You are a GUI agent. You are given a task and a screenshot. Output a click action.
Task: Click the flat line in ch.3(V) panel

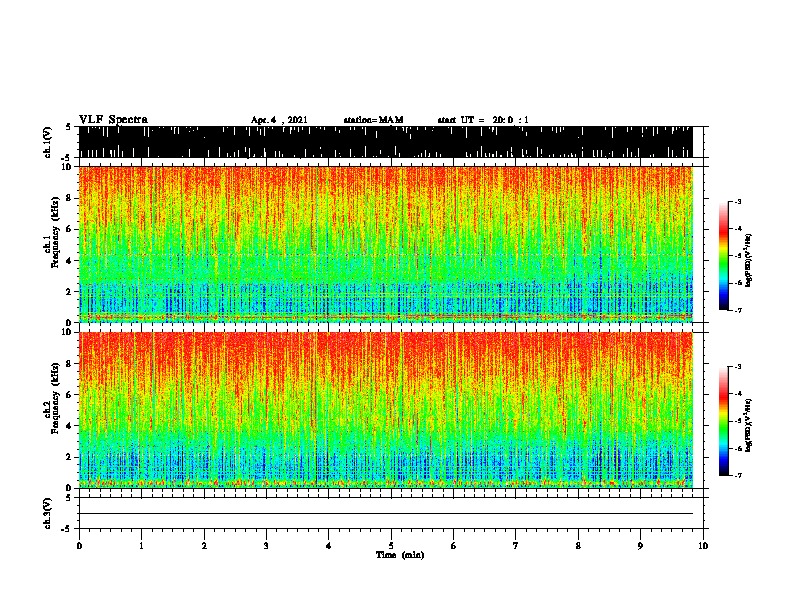point(385,514)
